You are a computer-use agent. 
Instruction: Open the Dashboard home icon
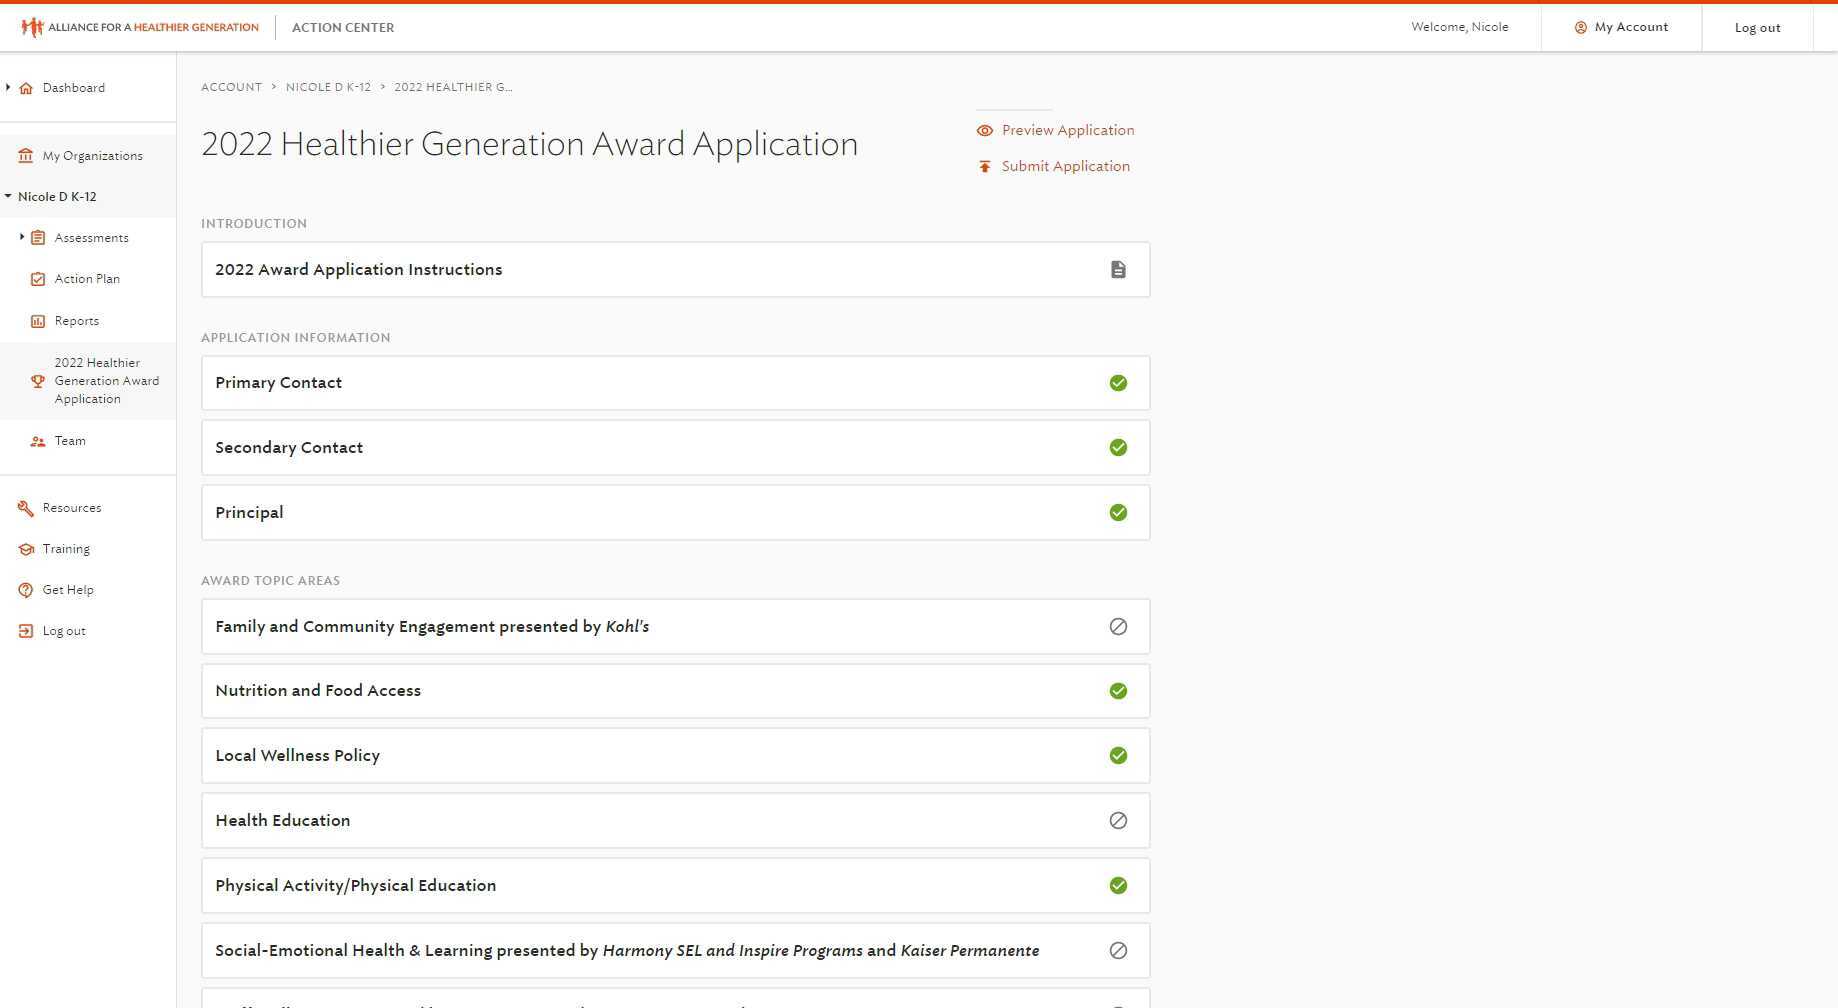(25, 87)
